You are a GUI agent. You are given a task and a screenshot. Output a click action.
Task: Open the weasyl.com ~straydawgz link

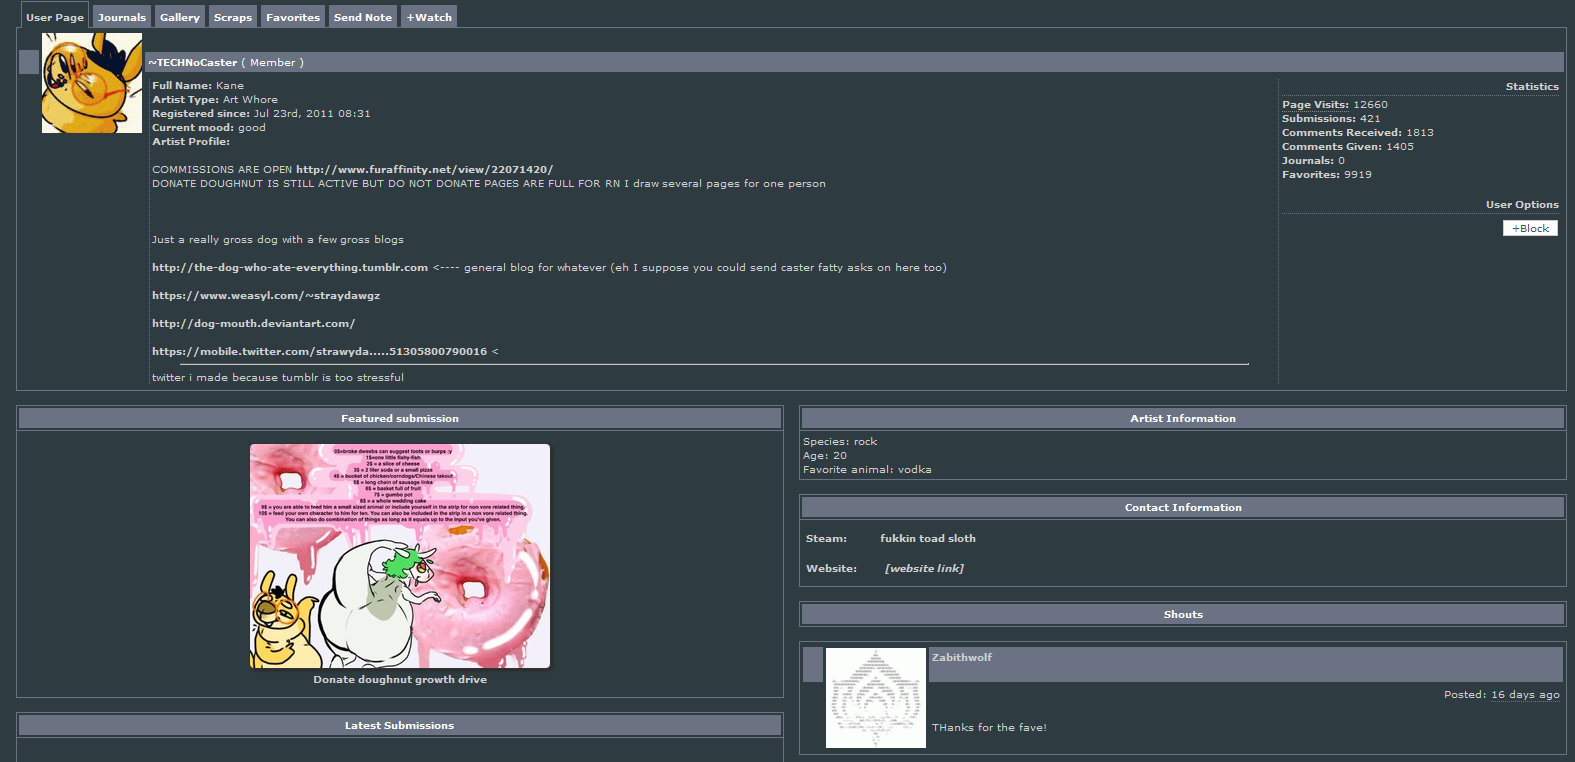pyautogui.click(x=266, y=296)
